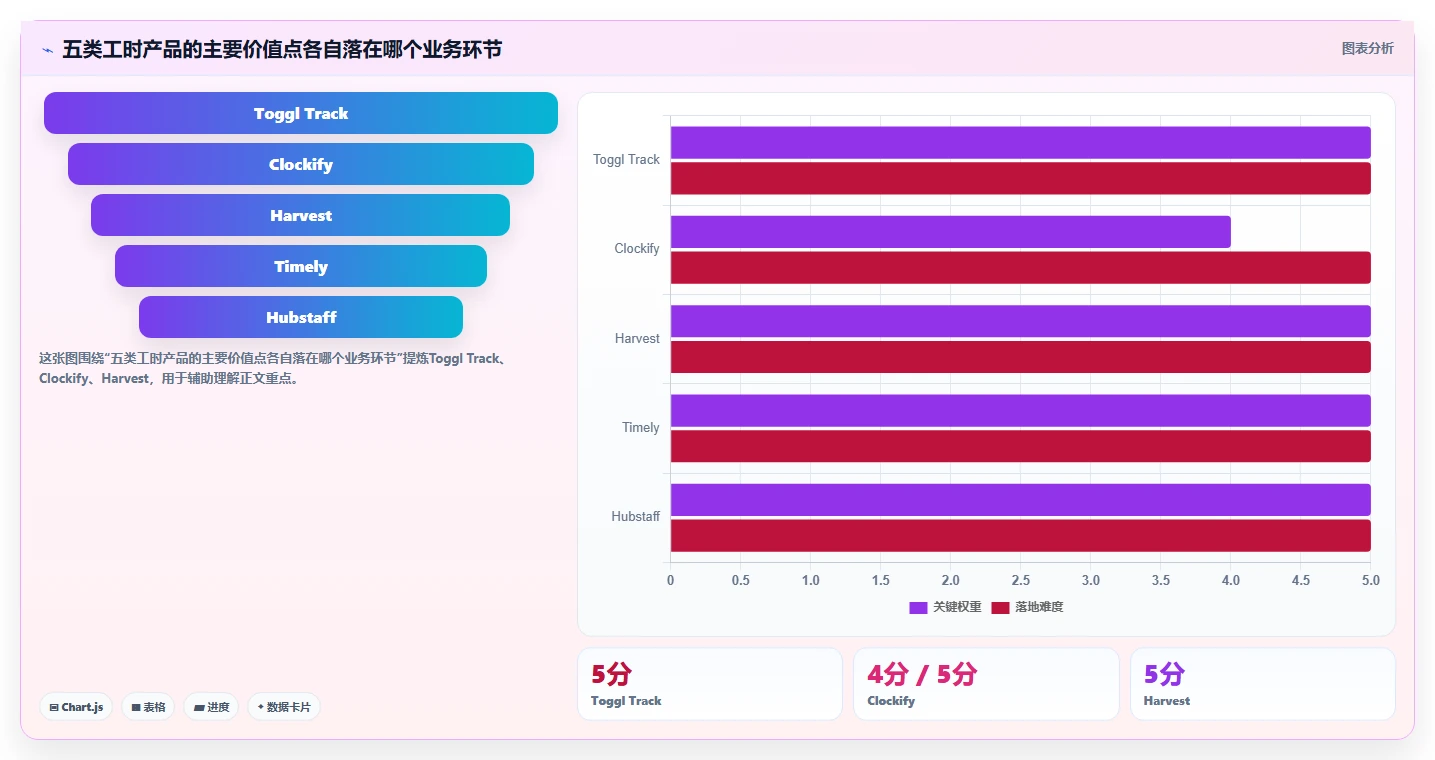The image size is (1435, 760).
Task: Select the Toggl Track funnel bar
Action: 301,113
